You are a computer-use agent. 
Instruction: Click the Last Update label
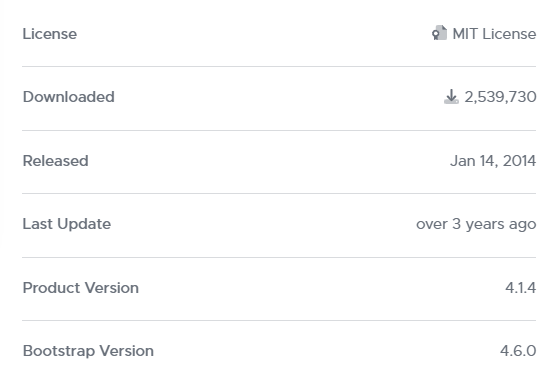(x=67, y=224)
